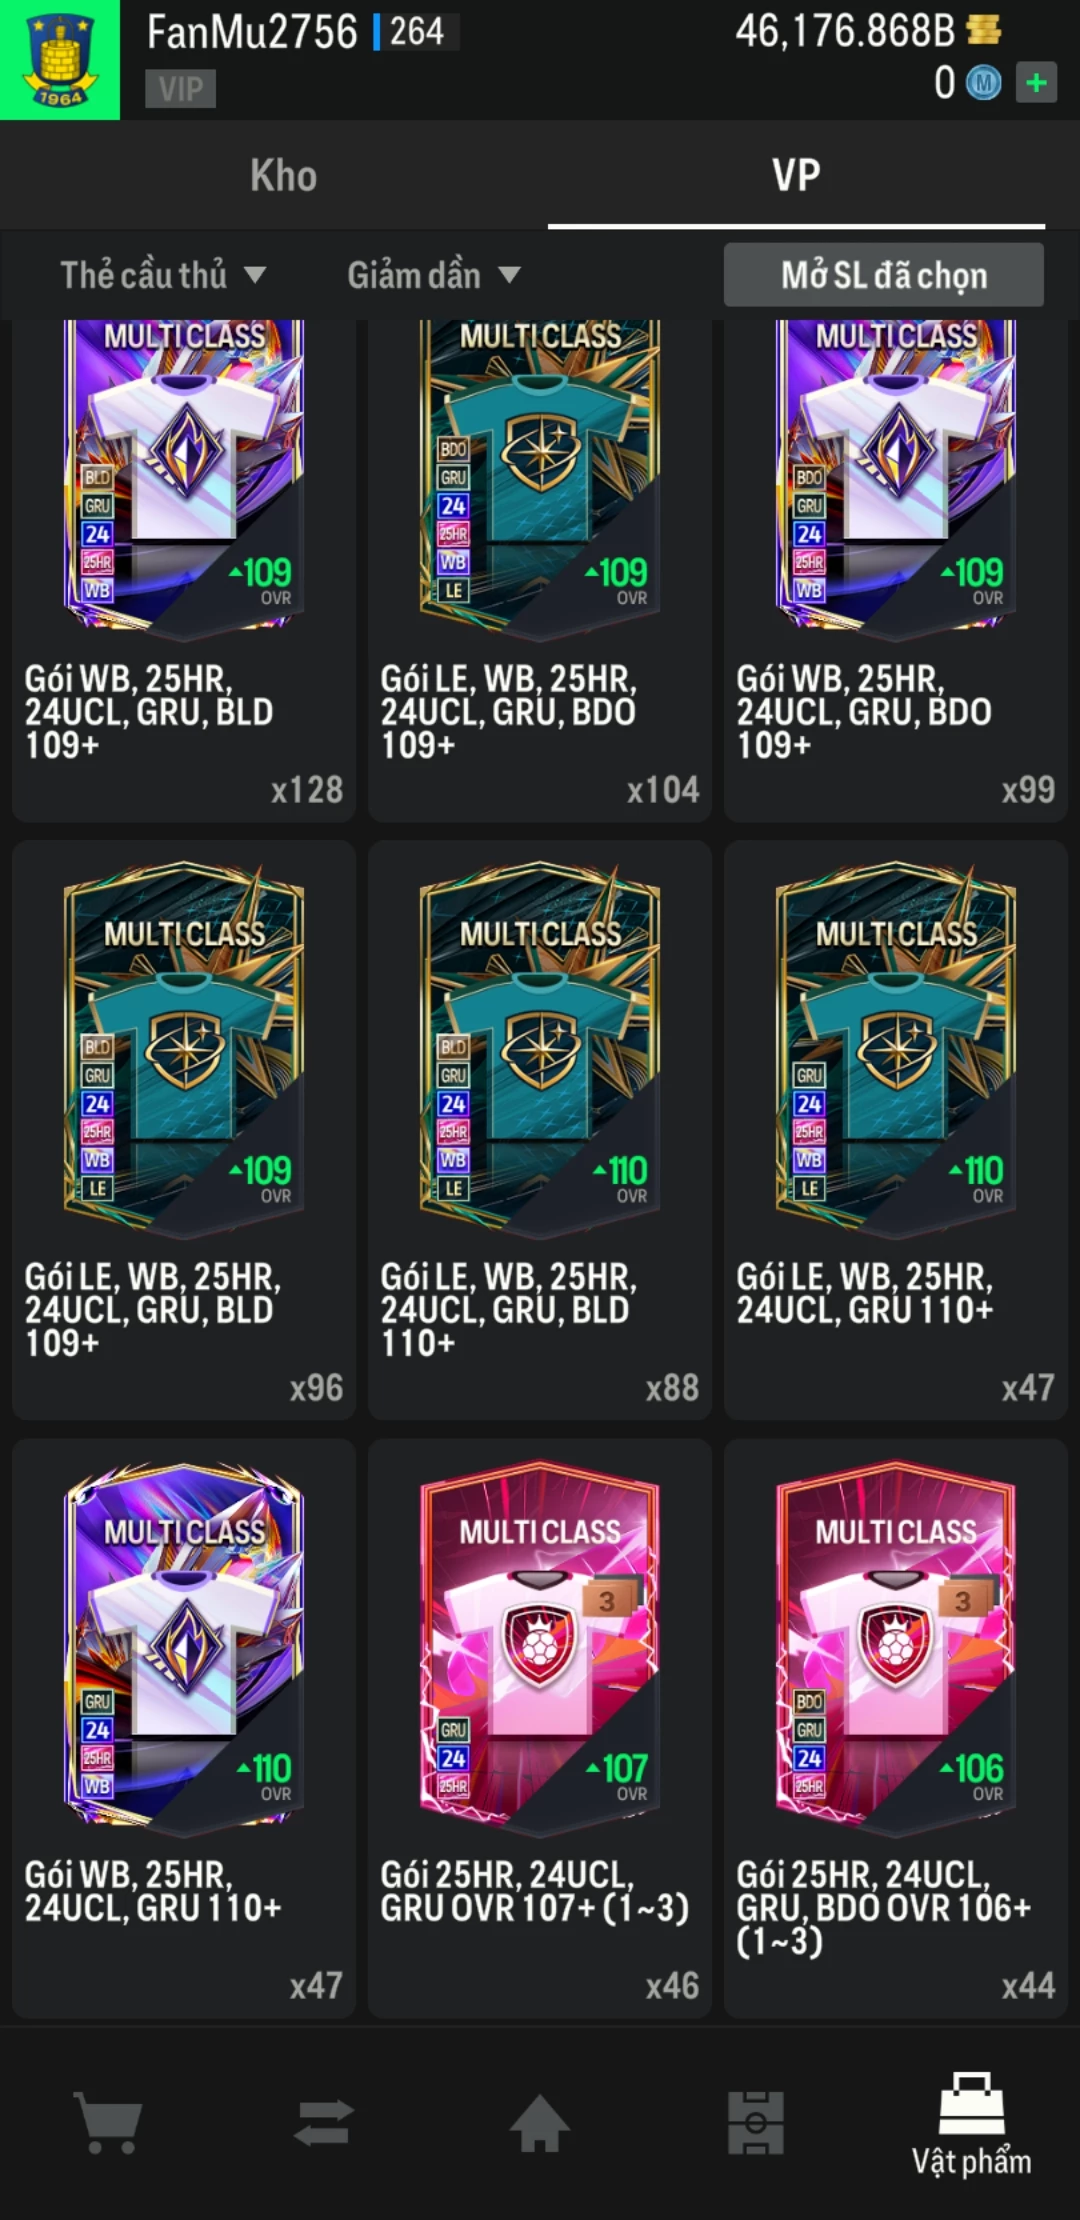Switch to the Kho tab
Image resolution: width=1080 pixels, height=2220 pixels.
[x=283, y=176]
